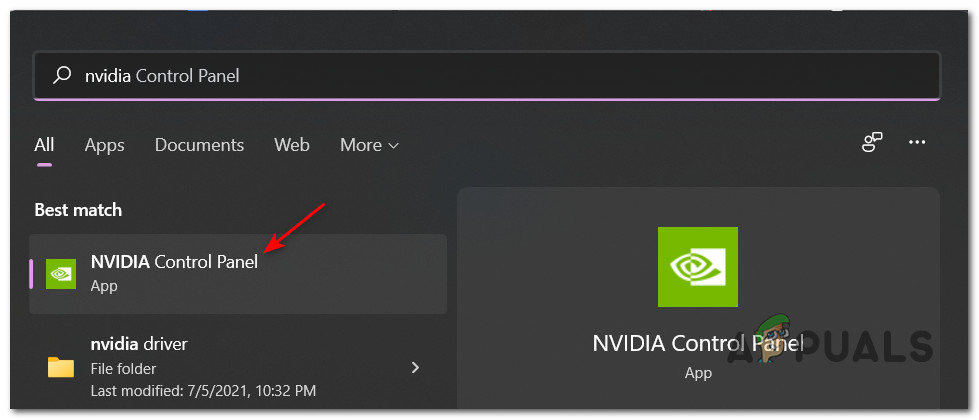Image resolution: width=979 pixels, height=420 pixels.
Task: Open the three-dots more options menu
Action: (x=917, y=143)
